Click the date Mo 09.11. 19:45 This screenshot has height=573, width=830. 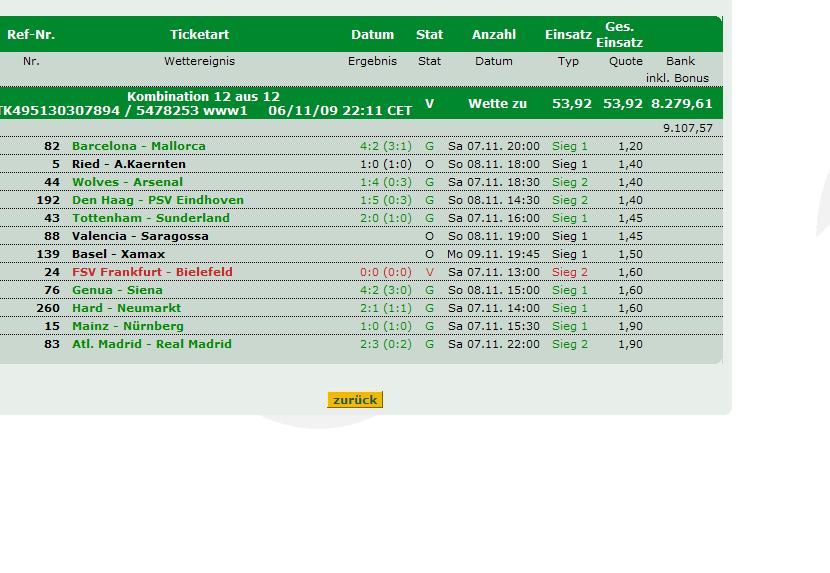[493, 254]
